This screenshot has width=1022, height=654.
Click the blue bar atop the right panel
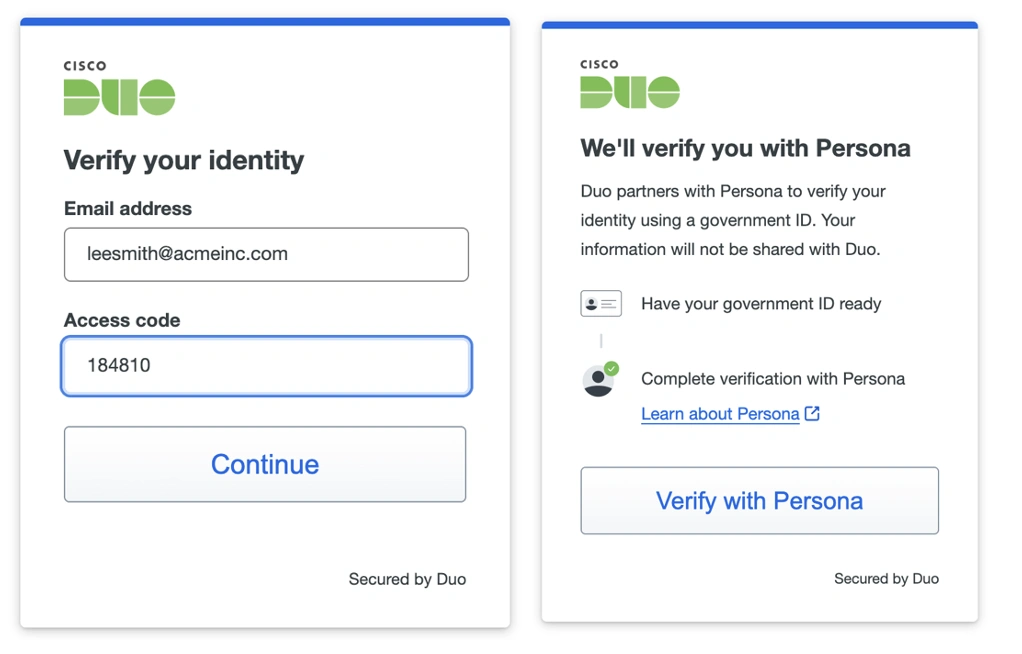pos(759,20)
